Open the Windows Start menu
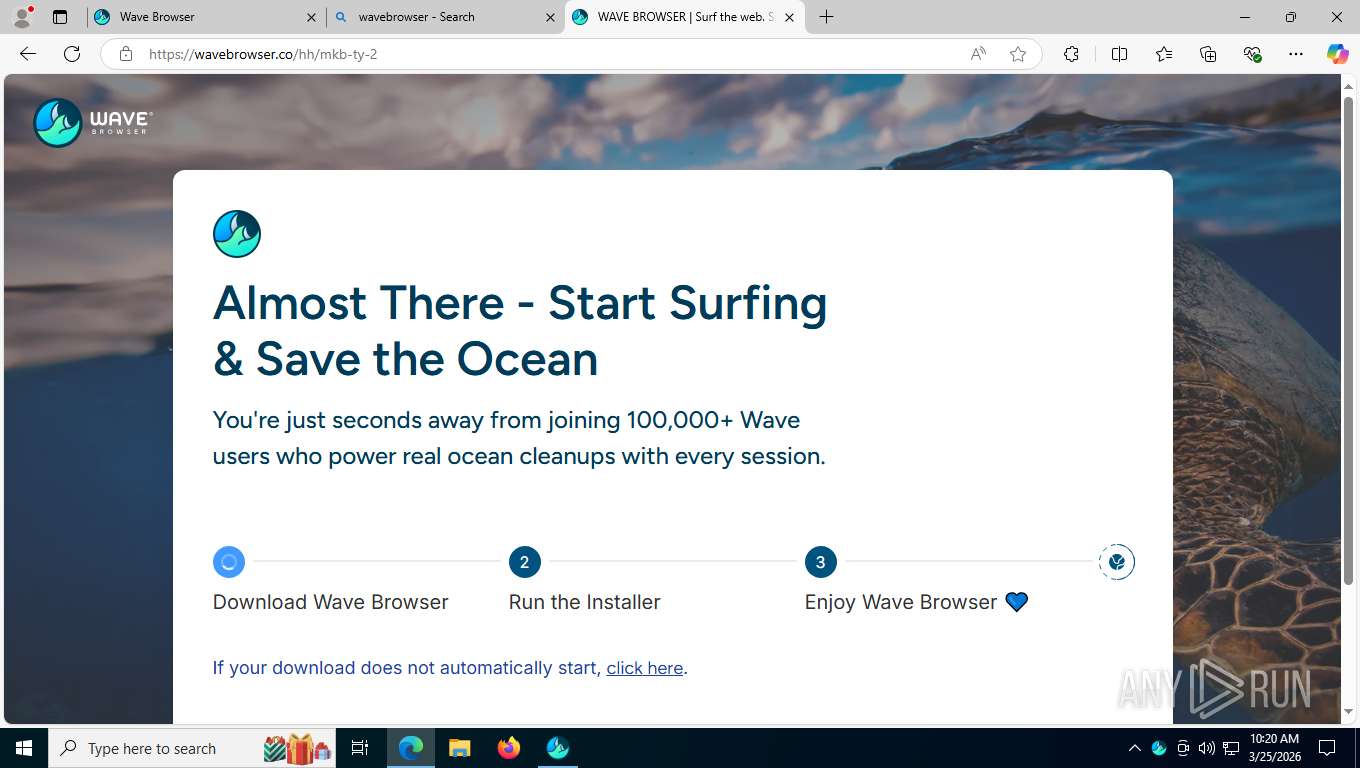This screenshot has height=768, width=1360. click(24, 748)
